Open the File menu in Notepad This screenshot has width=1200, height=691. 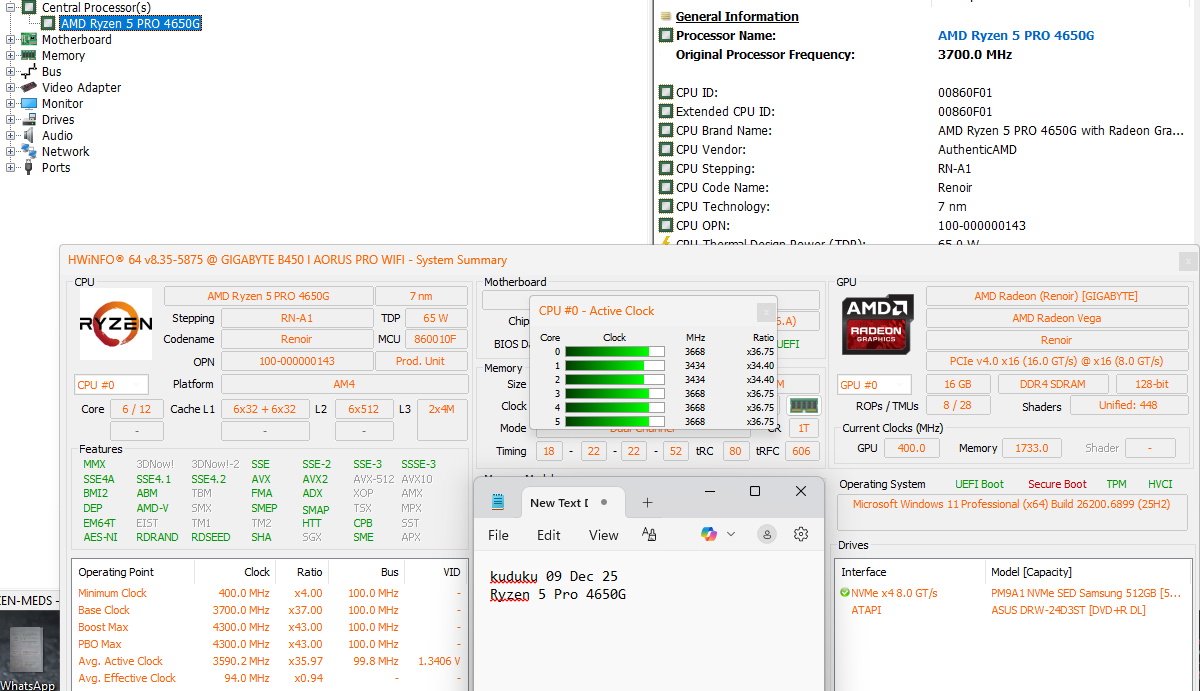tap(498, 535)
